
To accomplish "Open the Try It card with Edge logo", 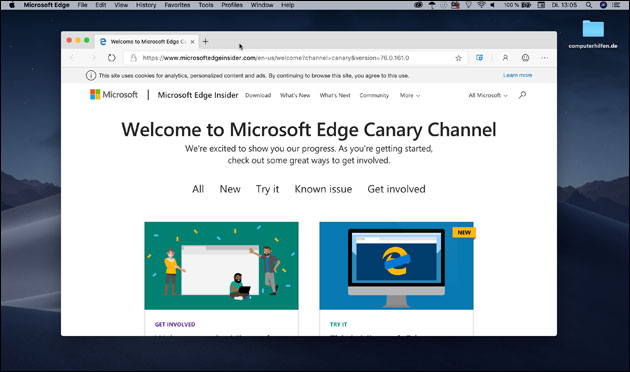I will tap(396, 266).
